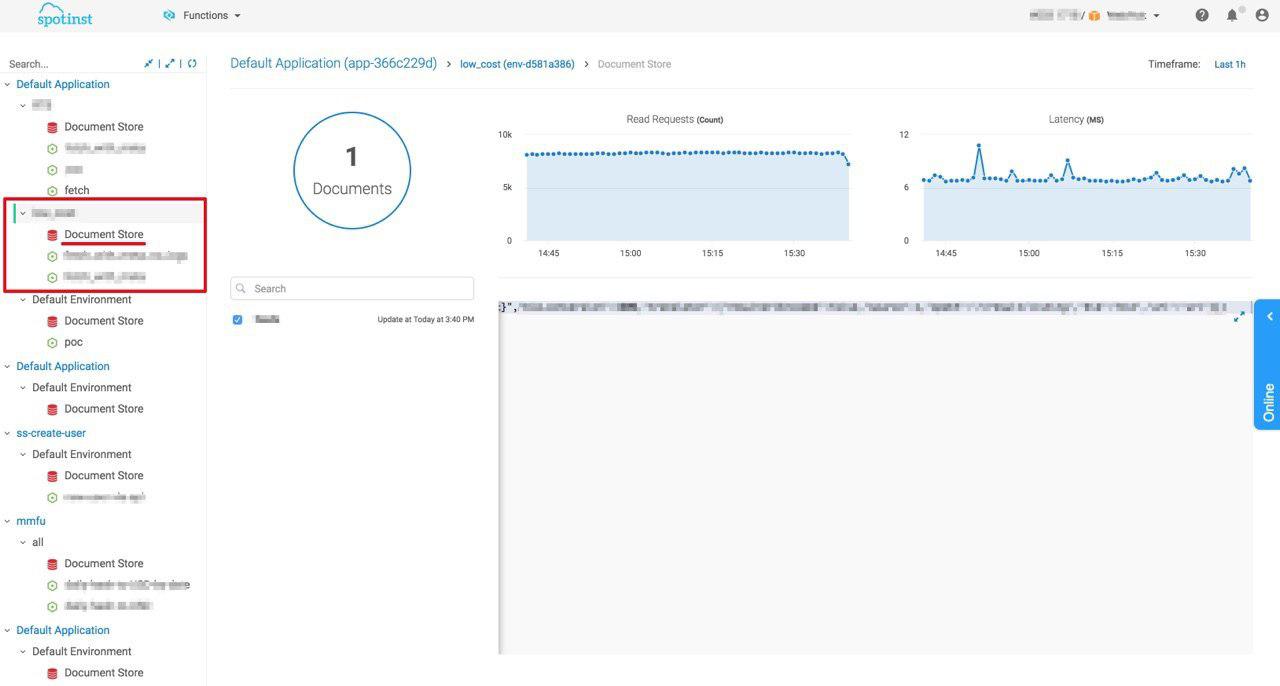This screenshot has width=1280, height=686.
Task: Collapse the ss-create-user application group
Action: pyautogui.click(x=7, y=432)
